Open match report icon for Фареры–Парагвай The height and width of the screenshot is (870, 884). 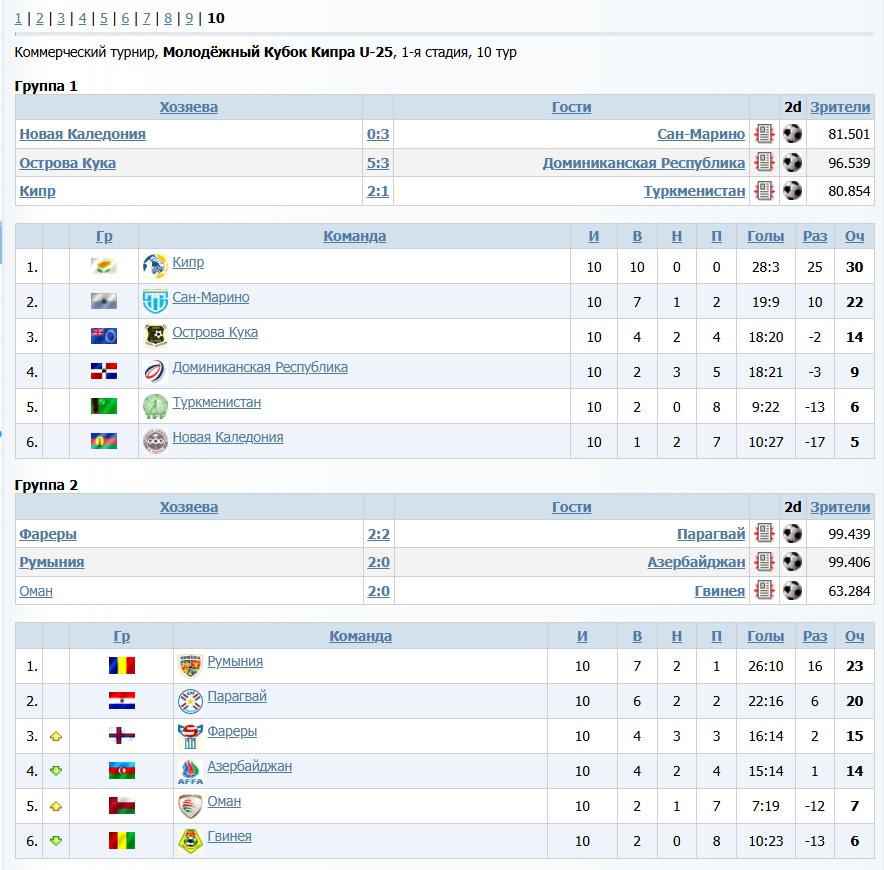pyautogui.click(x=765, y=534)
